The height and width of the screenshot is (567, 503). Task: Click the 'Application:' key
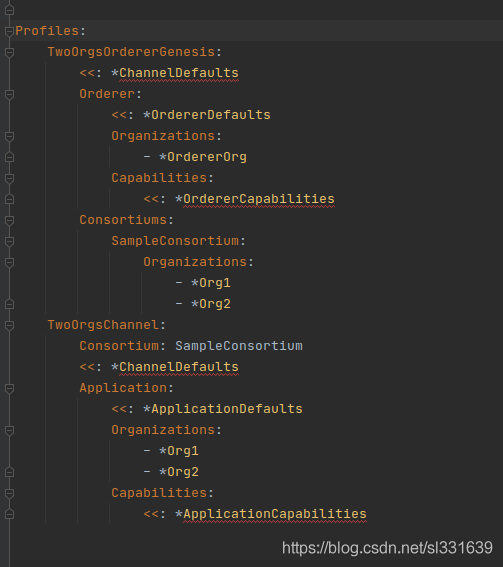pyautogui.click(x=127, y=387)
